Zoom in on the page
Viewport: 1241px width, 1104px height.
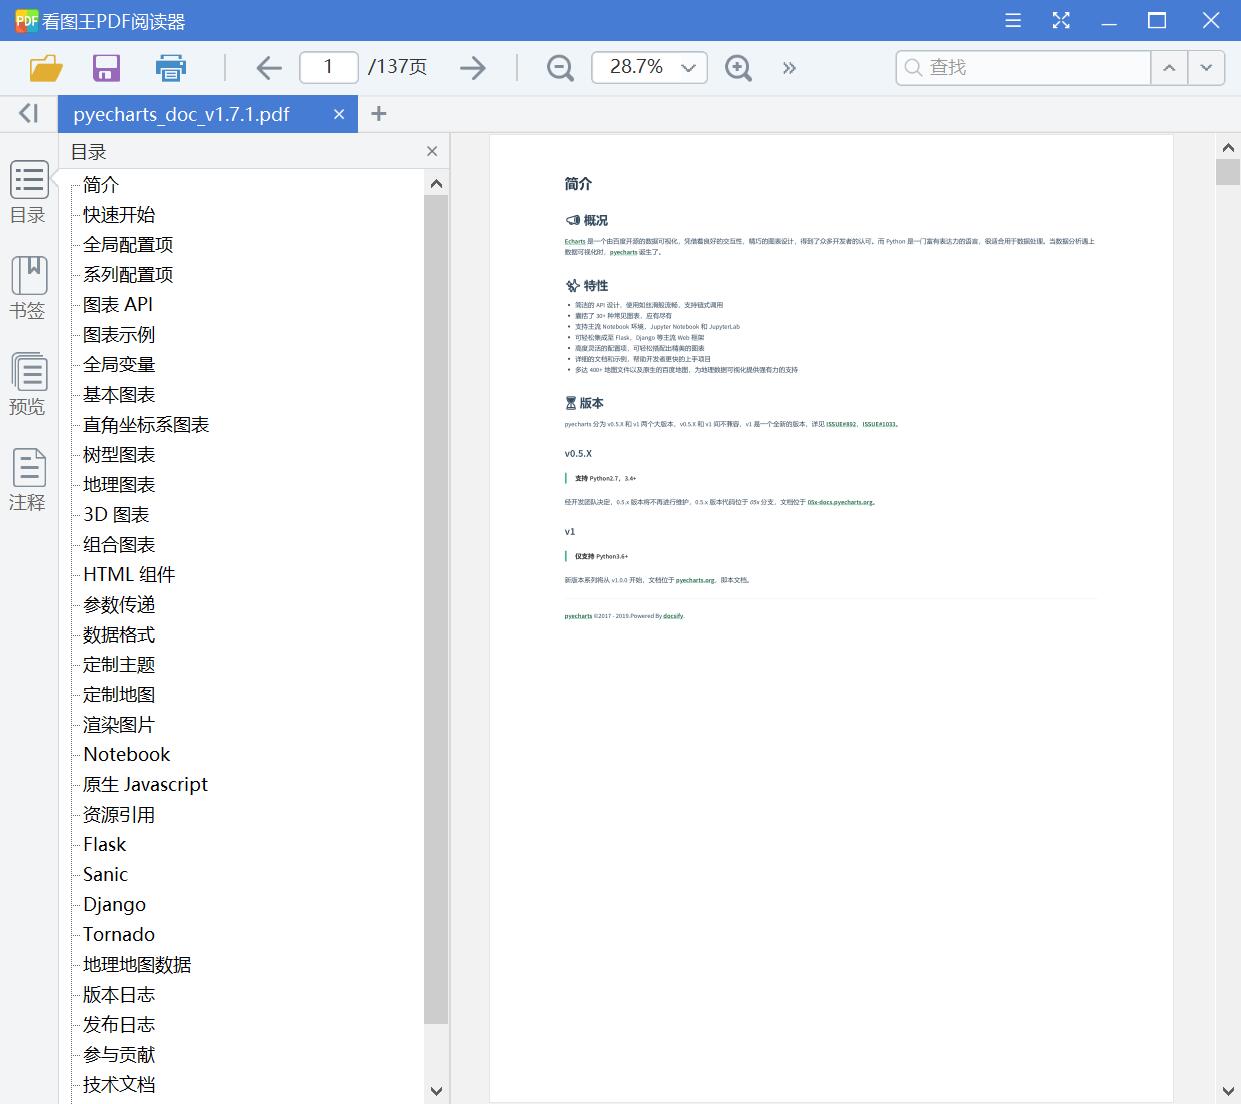[x=738, y=67]
